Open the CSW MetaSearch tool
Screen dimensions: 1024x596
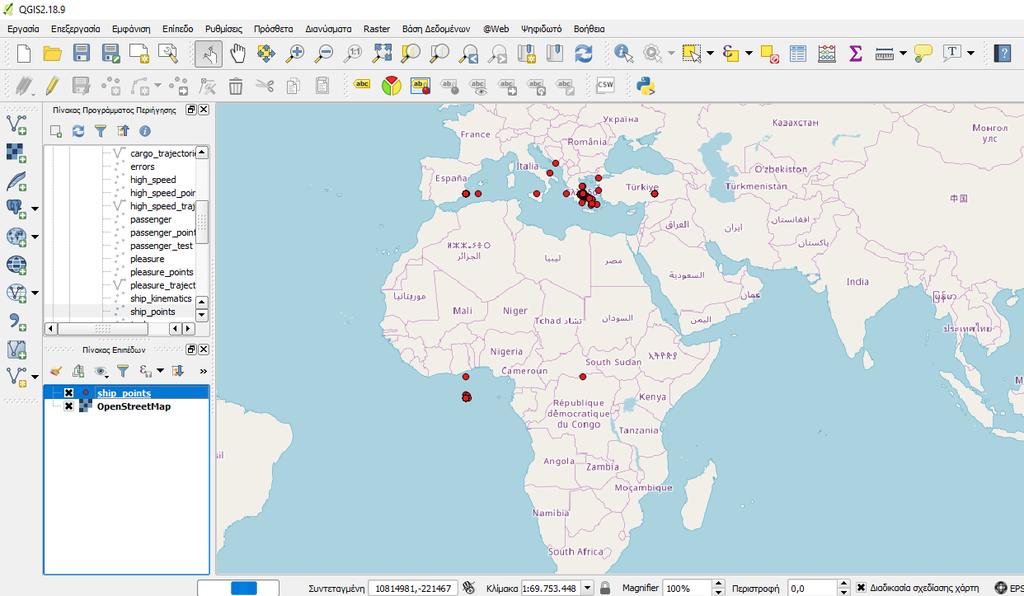tap(605, 85)
